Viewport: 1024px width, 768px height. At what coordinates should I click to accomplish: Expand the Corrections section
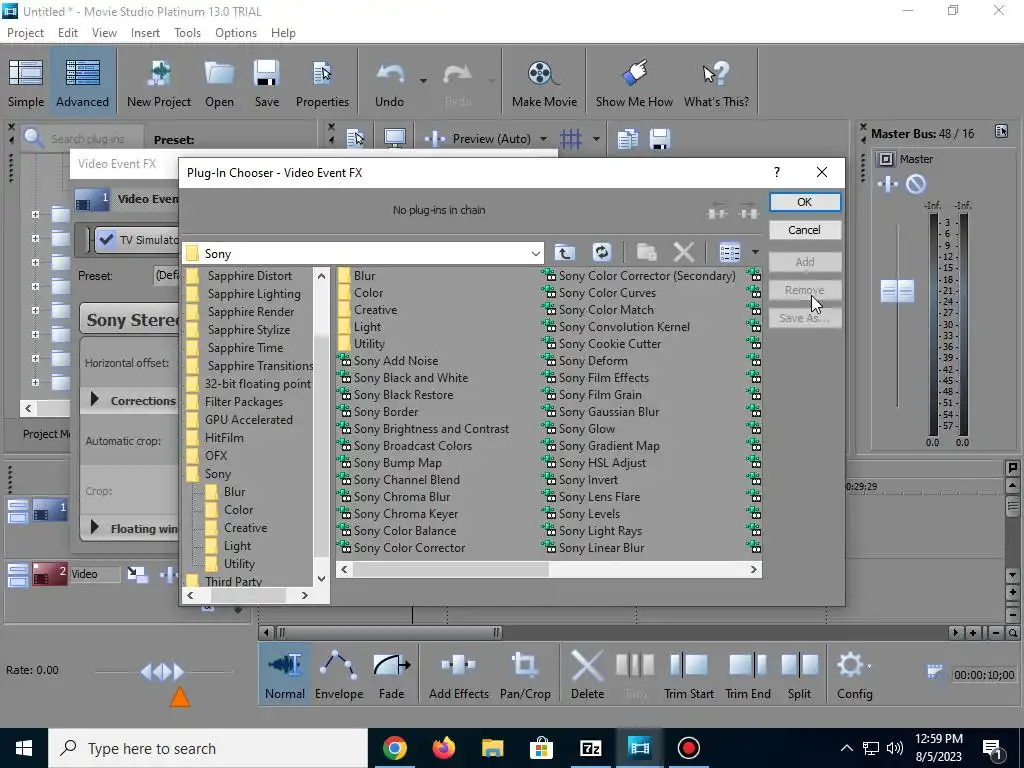(95, 399)
